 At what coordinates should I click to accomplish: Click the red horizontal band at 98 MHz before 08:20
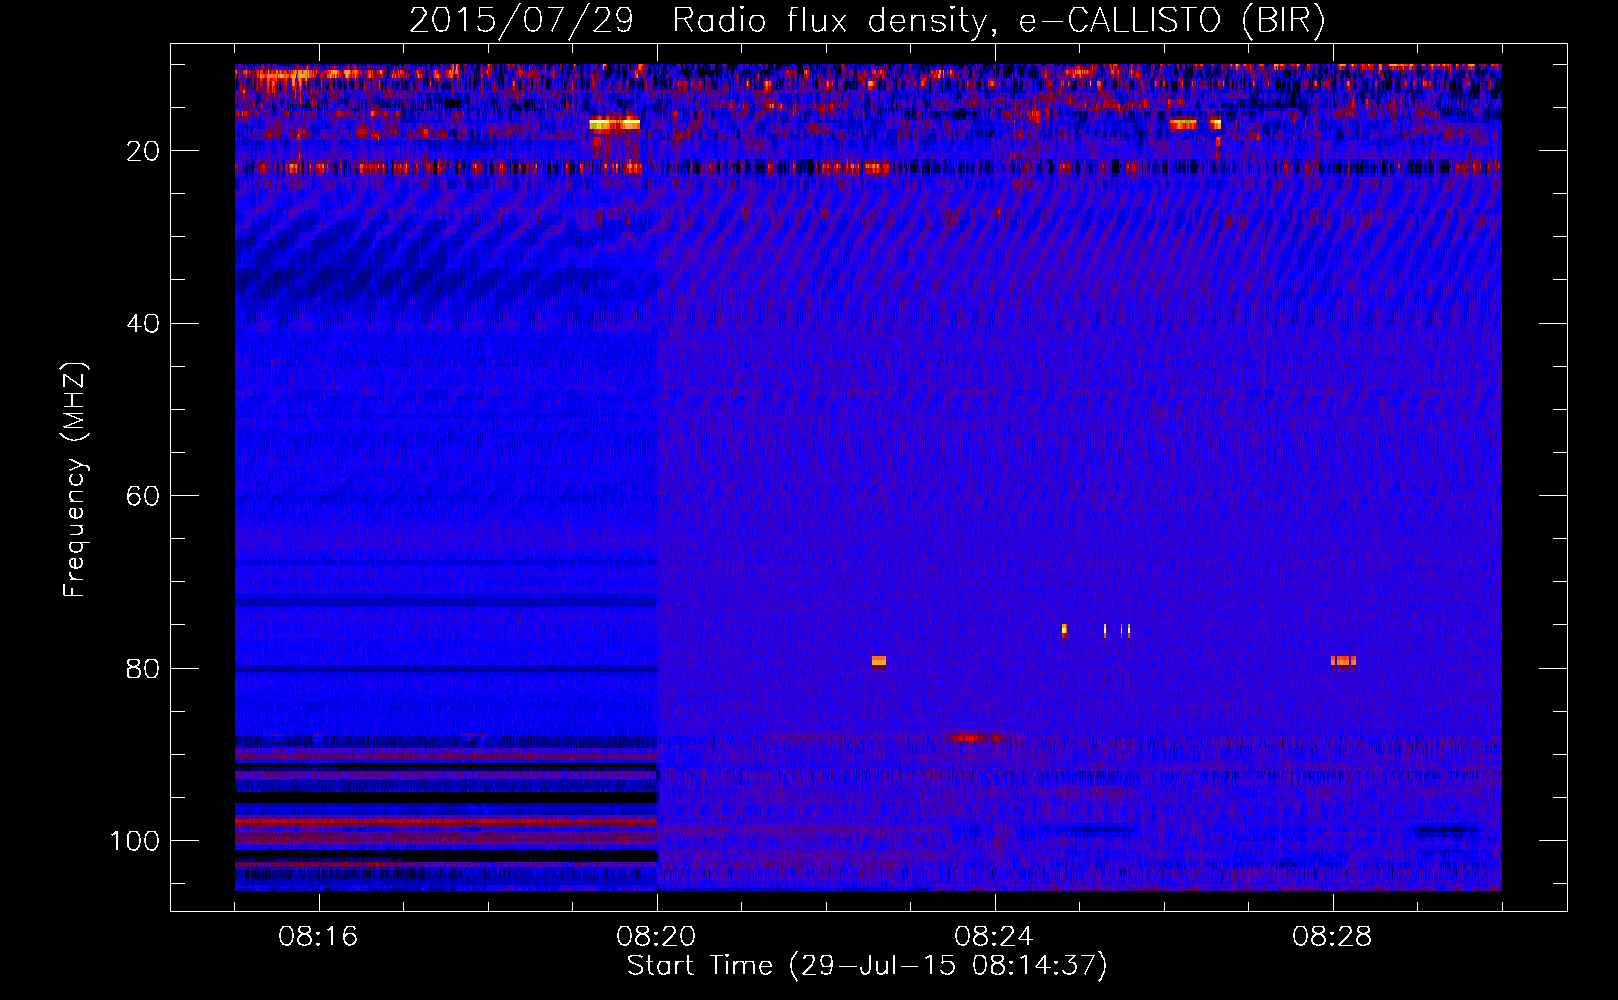click(x=446, y=821)
